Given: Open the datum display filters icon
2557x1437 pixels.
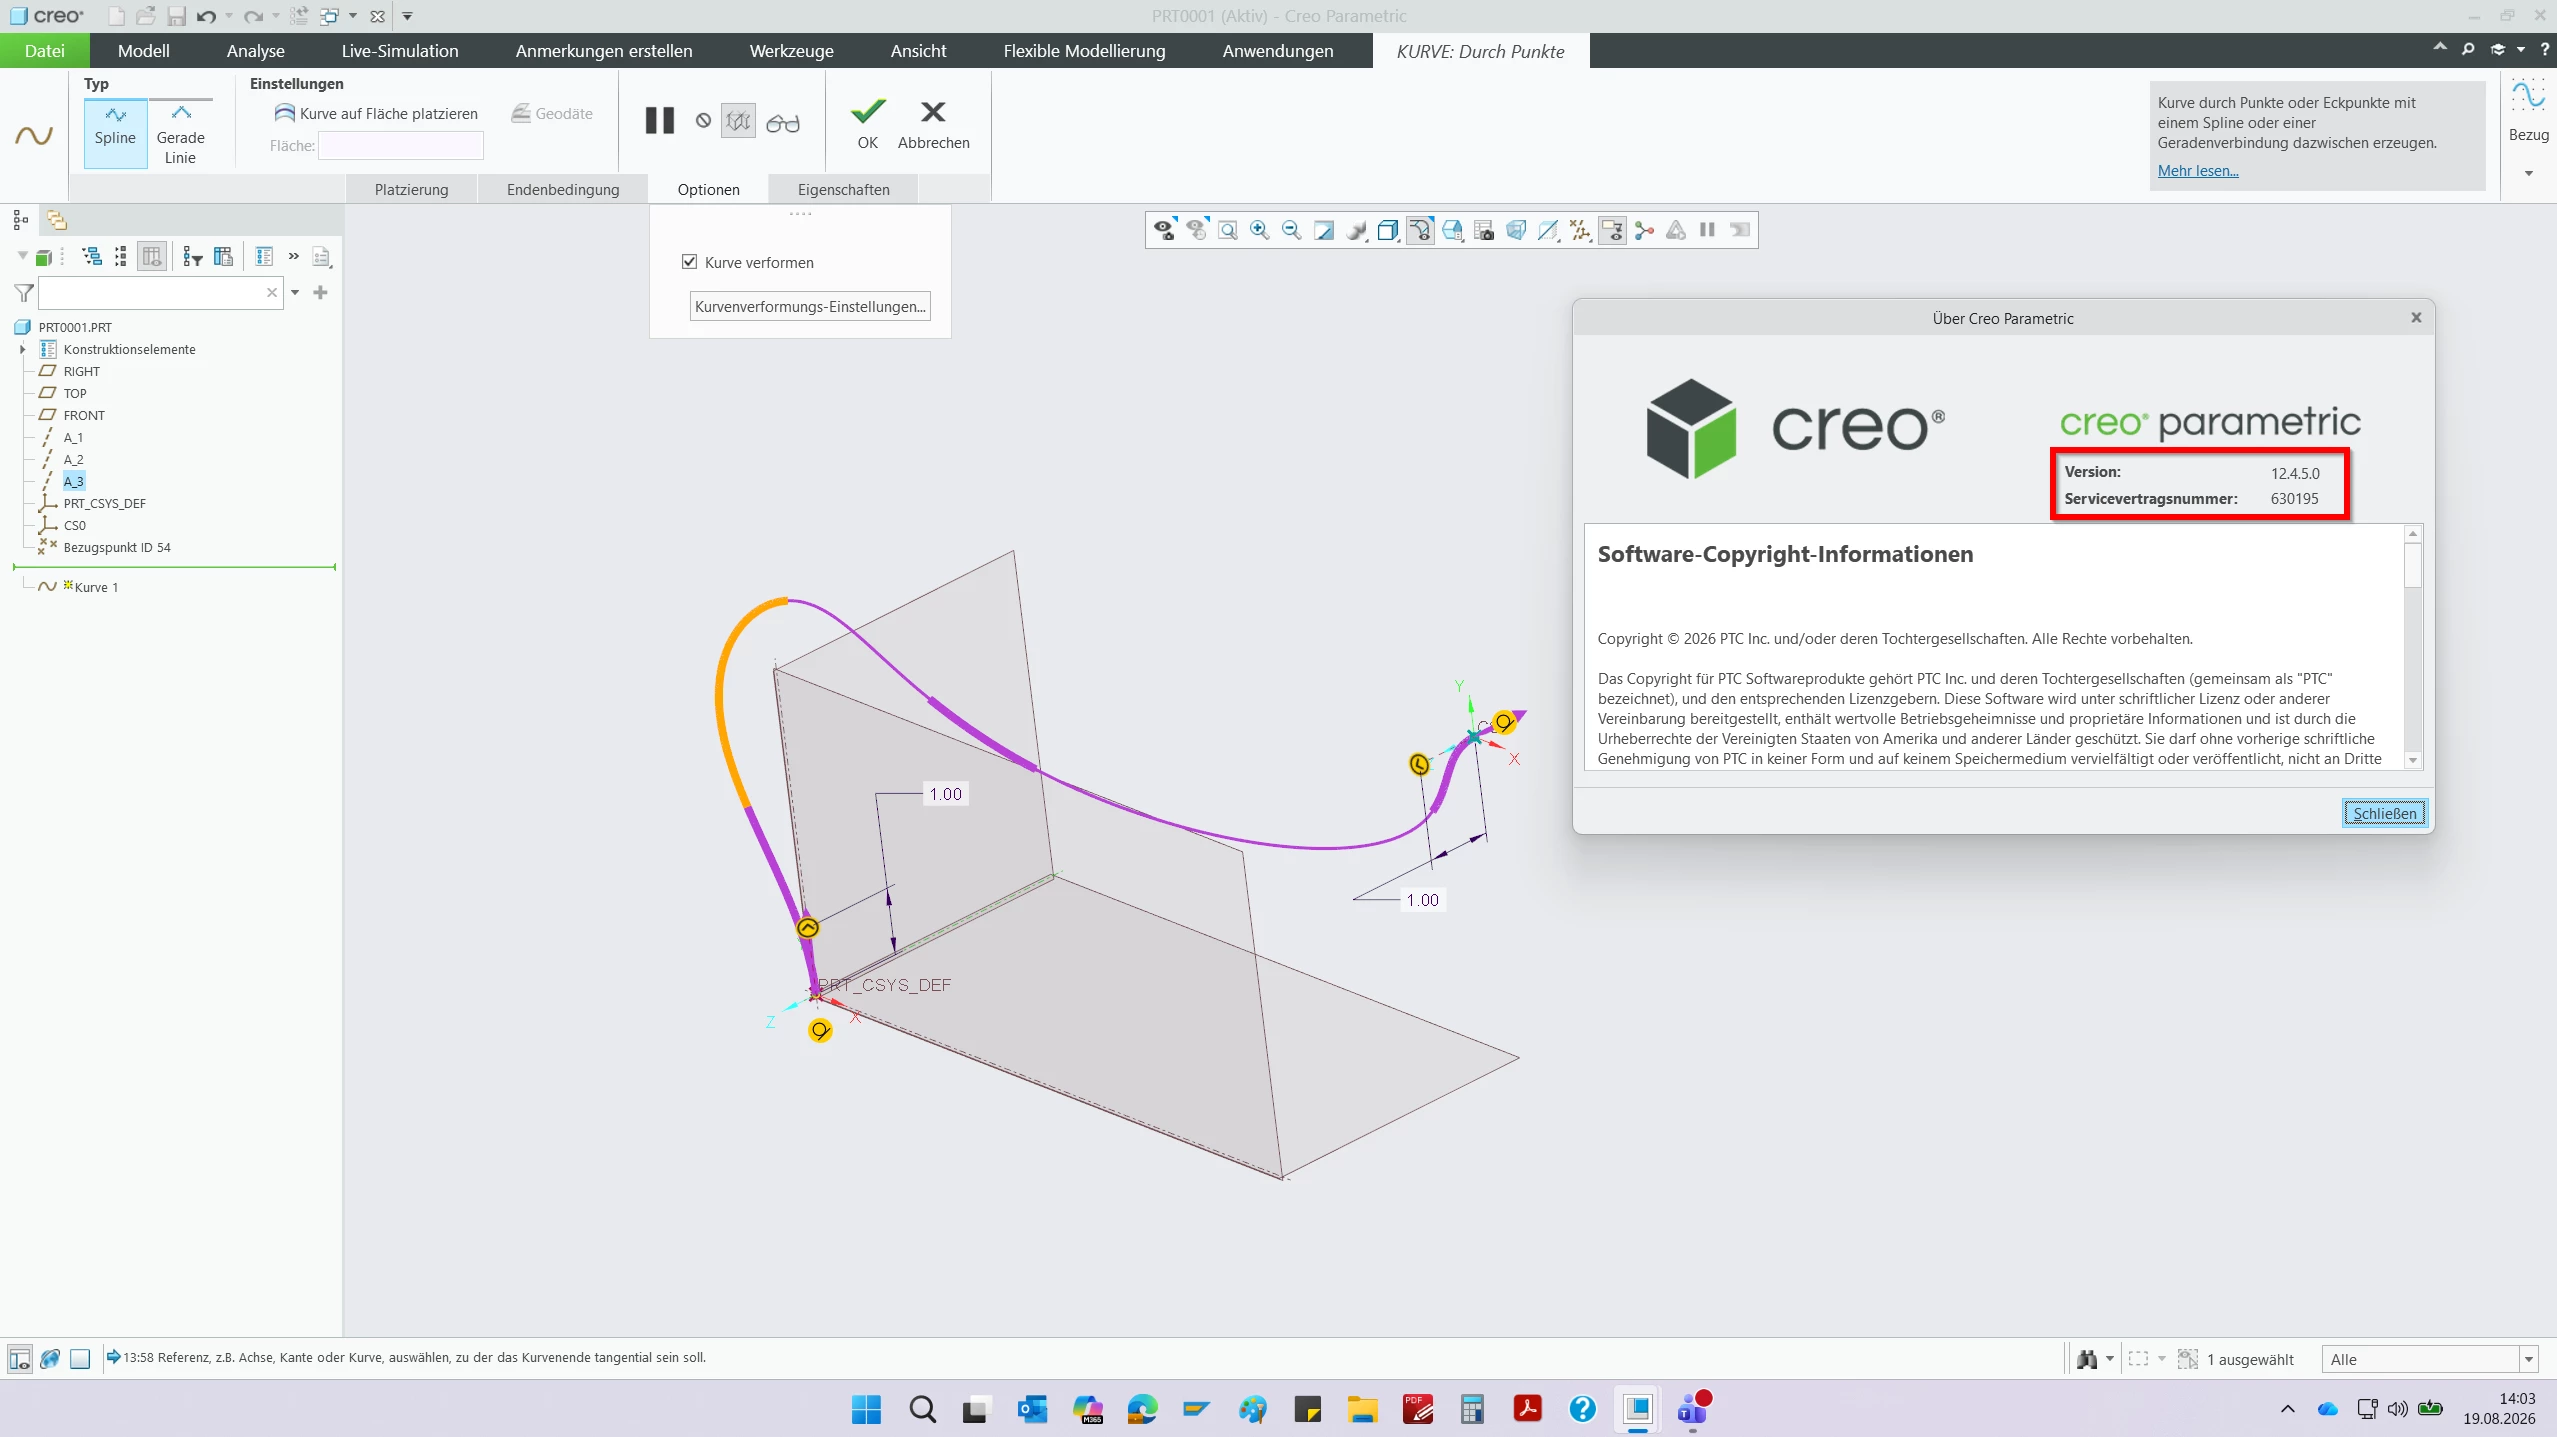Looking at the screenshot, I should pos(1580,231).
